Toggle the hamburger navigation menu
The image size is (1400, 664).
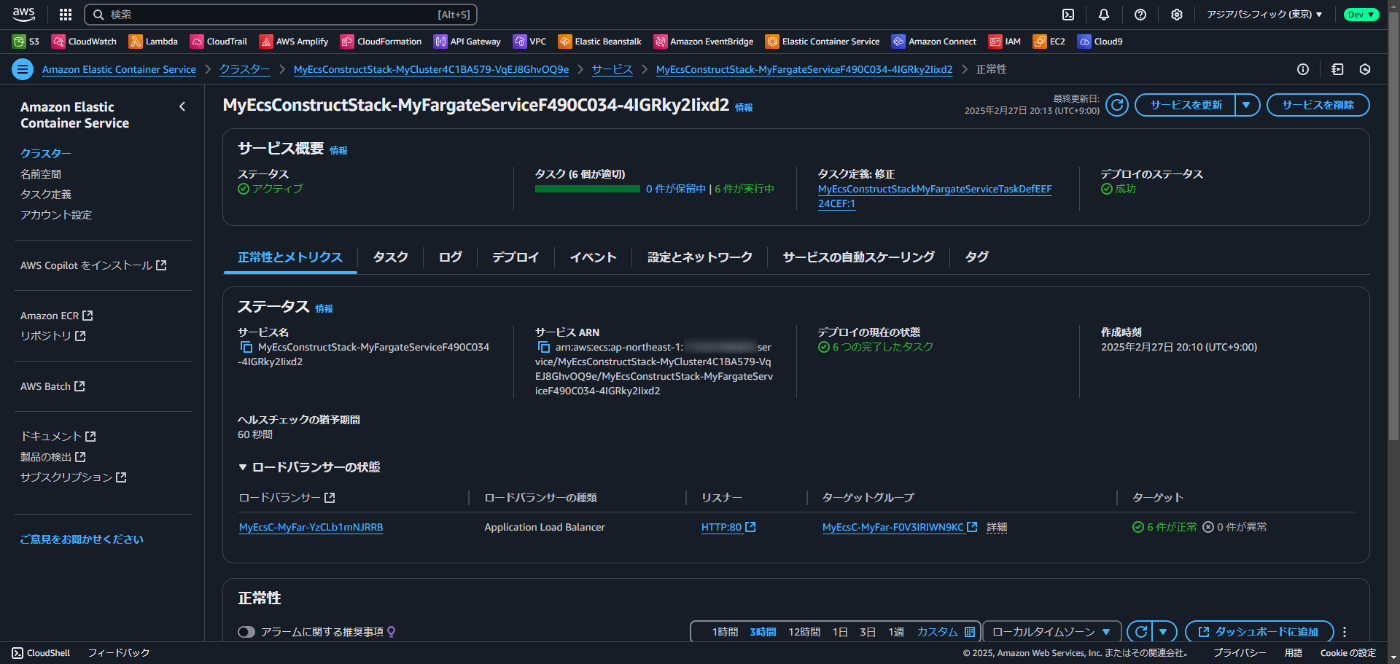tap(22, 69)
